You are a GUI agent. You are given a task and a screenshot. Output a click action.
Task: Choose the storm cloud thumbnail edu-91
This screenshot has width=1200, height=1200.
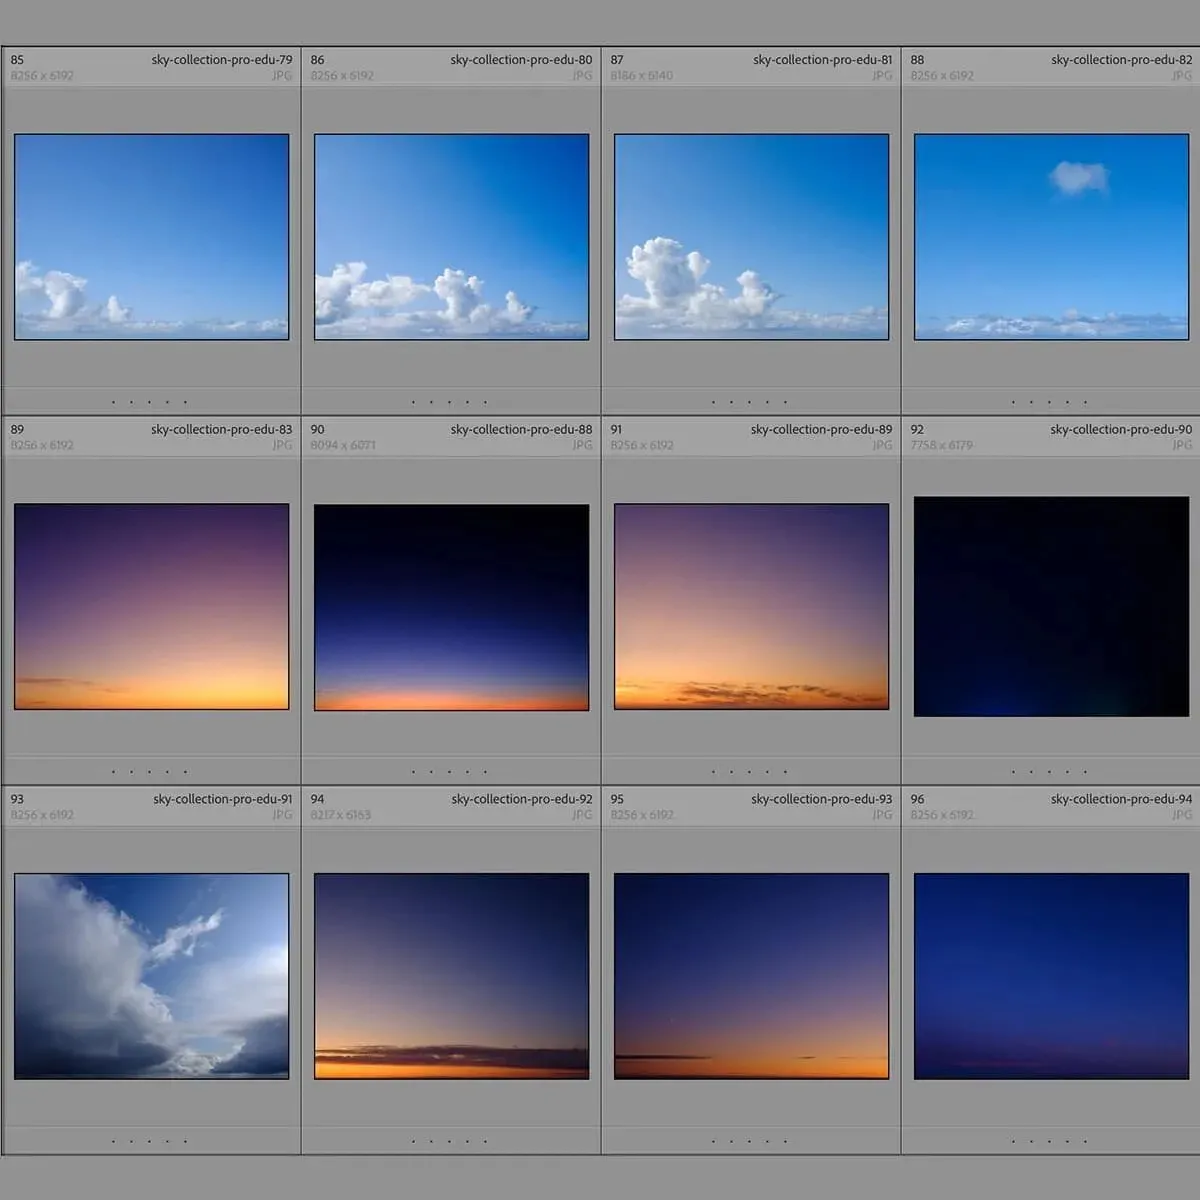151,976
